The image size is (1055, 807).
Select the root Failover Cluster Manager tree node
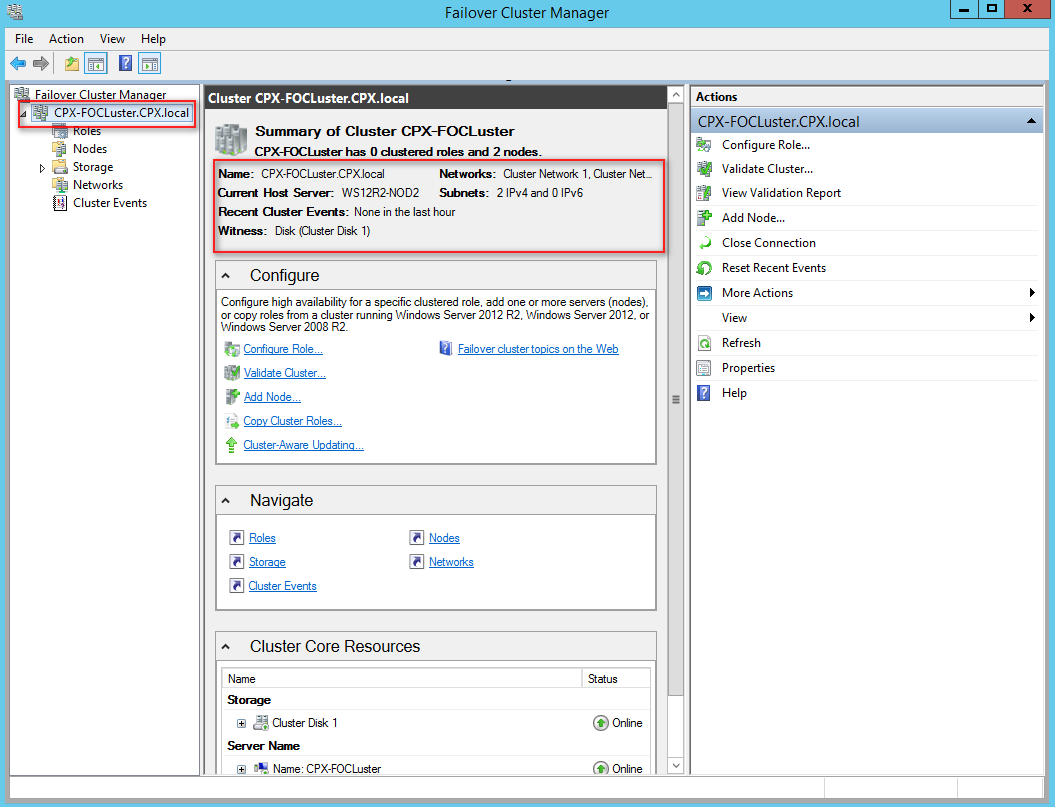pyautogui.click(x=100, y=95)
